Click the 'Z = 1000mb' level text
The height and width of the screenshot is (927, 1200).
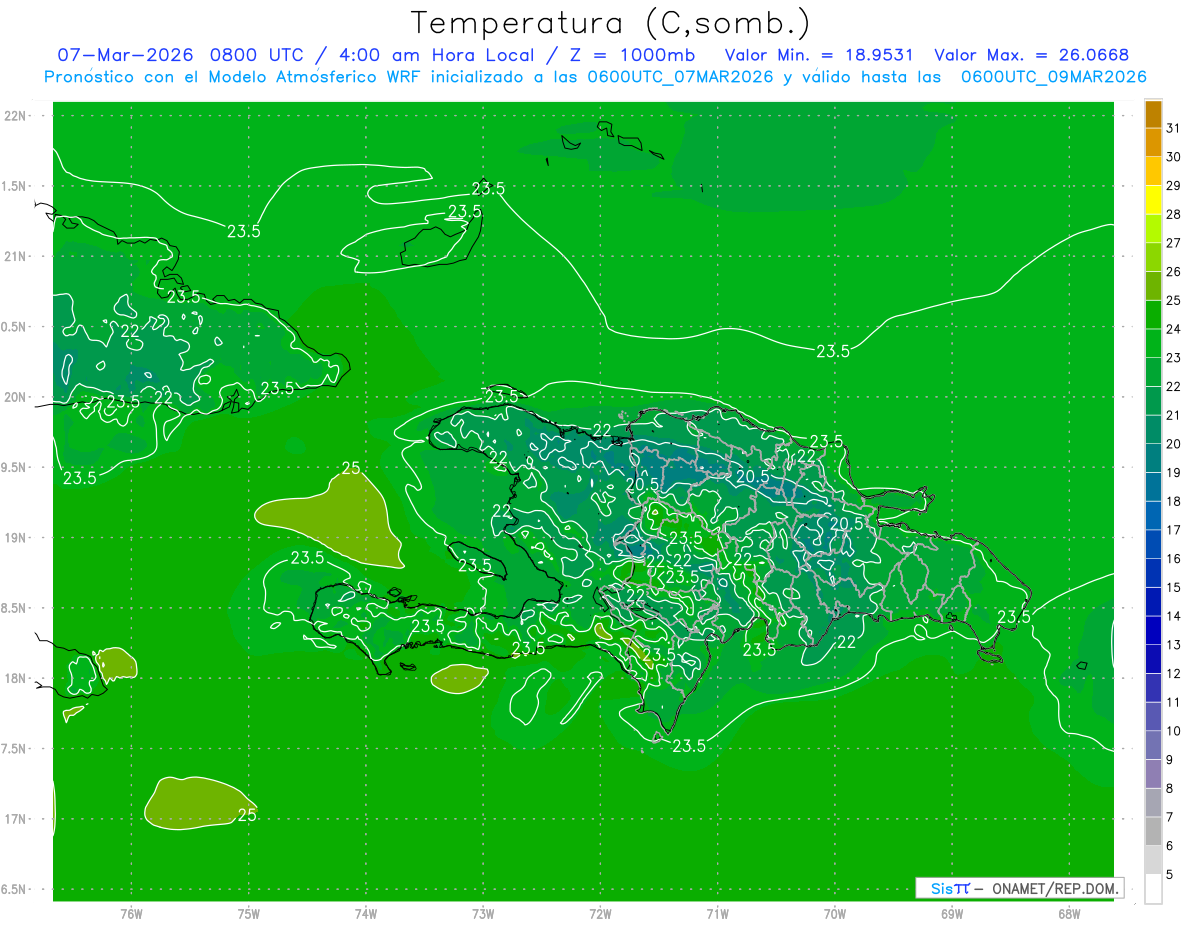coord(633,55)
